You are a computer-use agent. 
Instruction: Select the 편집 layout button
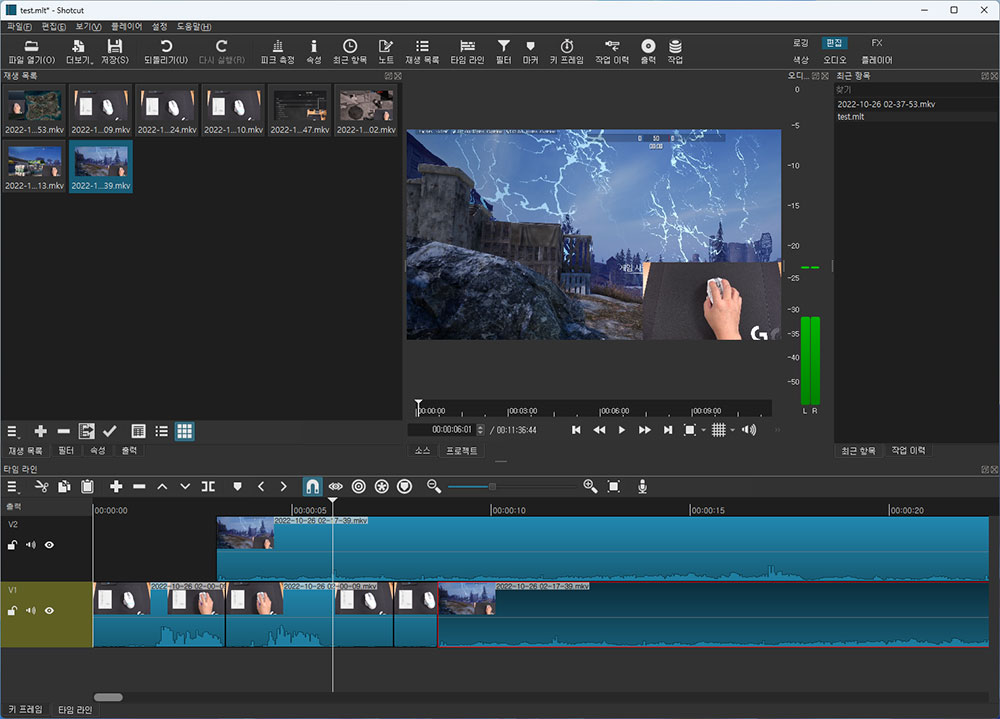coord(834,43)
